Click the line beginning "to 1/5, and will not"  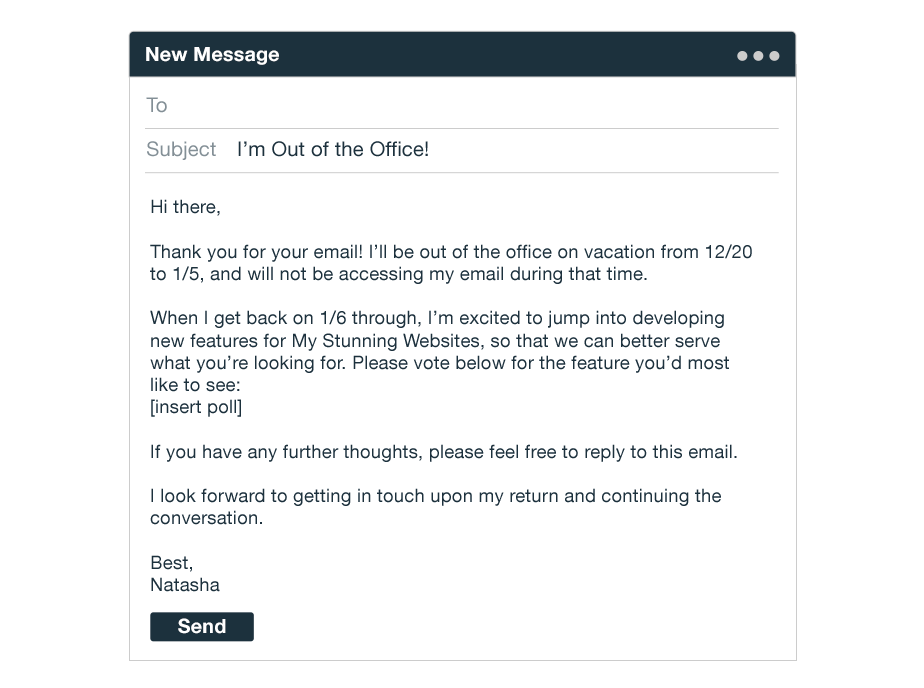point(398,274)
